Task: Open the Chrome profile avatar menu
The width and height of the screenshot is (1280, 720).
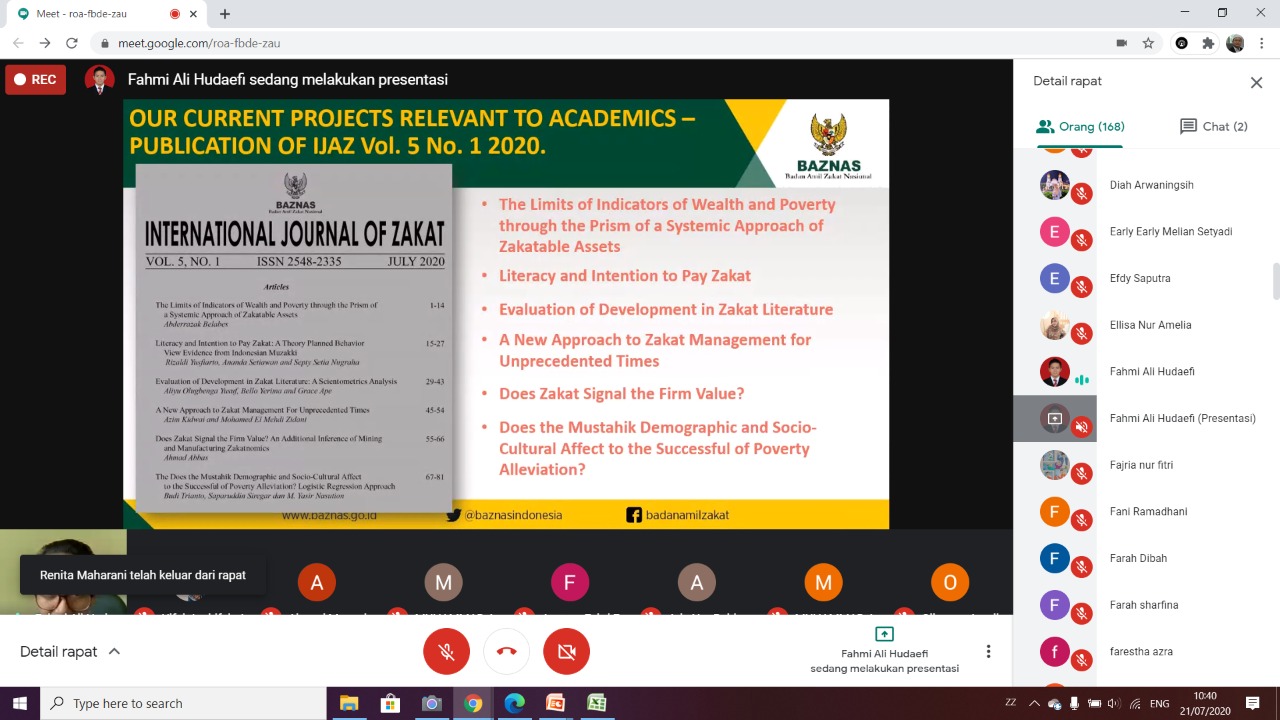Action: pyautogui.click(x=1235, y=43)
